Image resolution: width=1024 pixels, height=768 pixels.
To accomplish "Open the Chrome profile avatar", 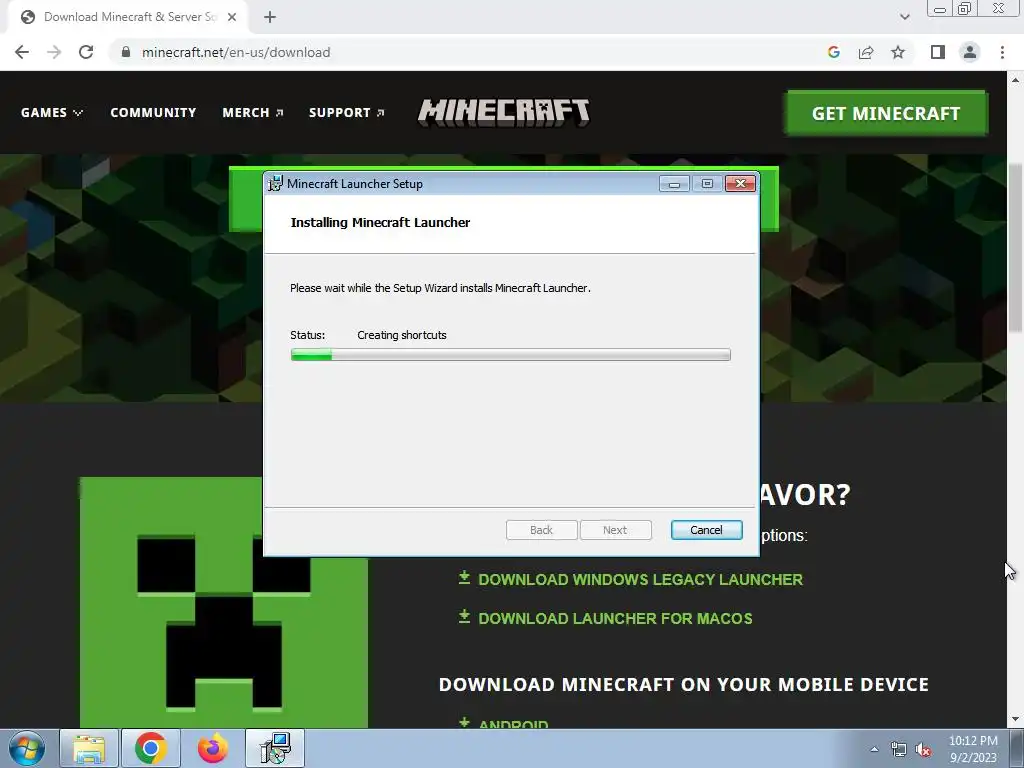I will 970,52.
